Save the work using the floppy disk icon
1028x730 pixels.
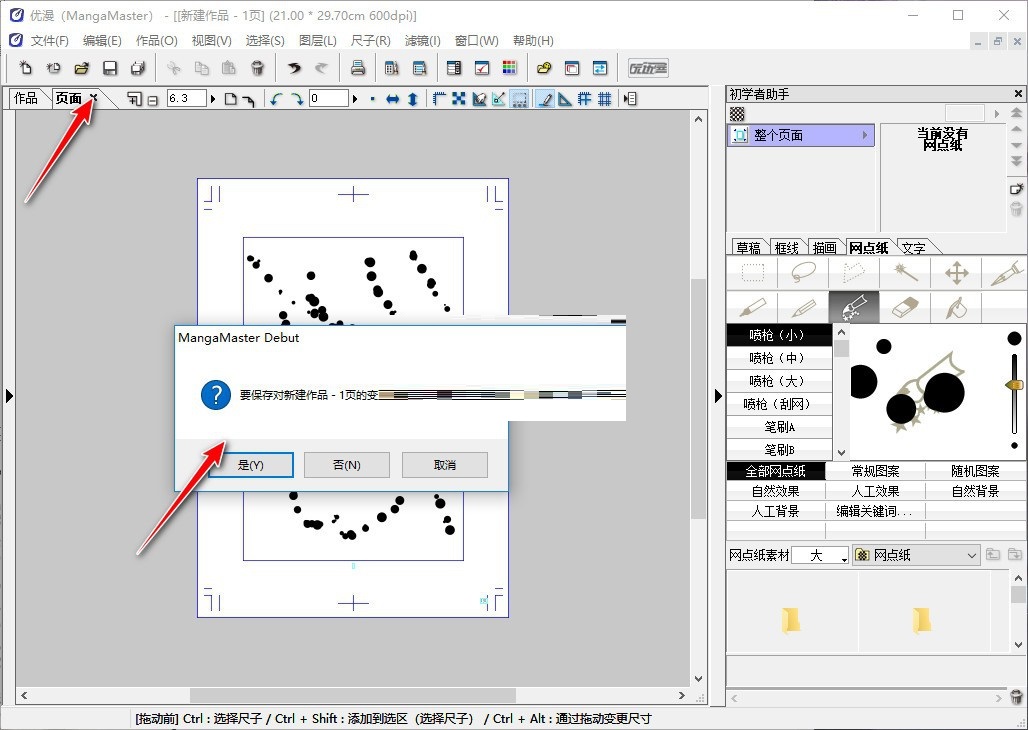(x=109, y=68)
